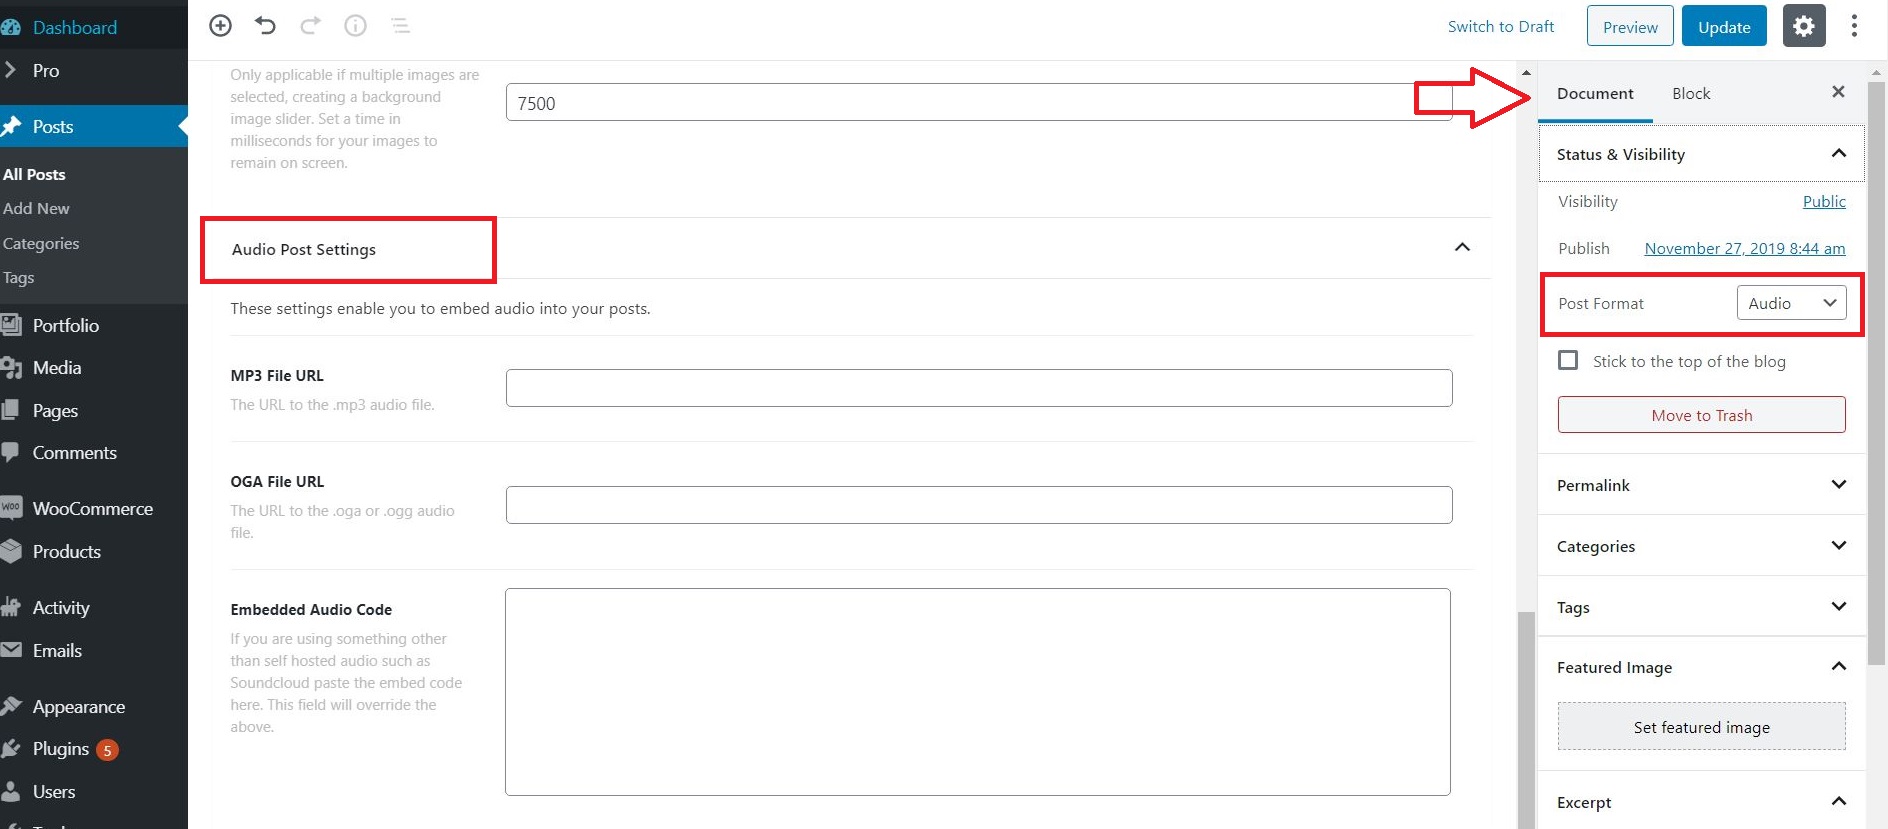Open the Post Format dropdown
Viewport: 1888px width, 829px height.
pyautogui.click(x=1792, y=303)
